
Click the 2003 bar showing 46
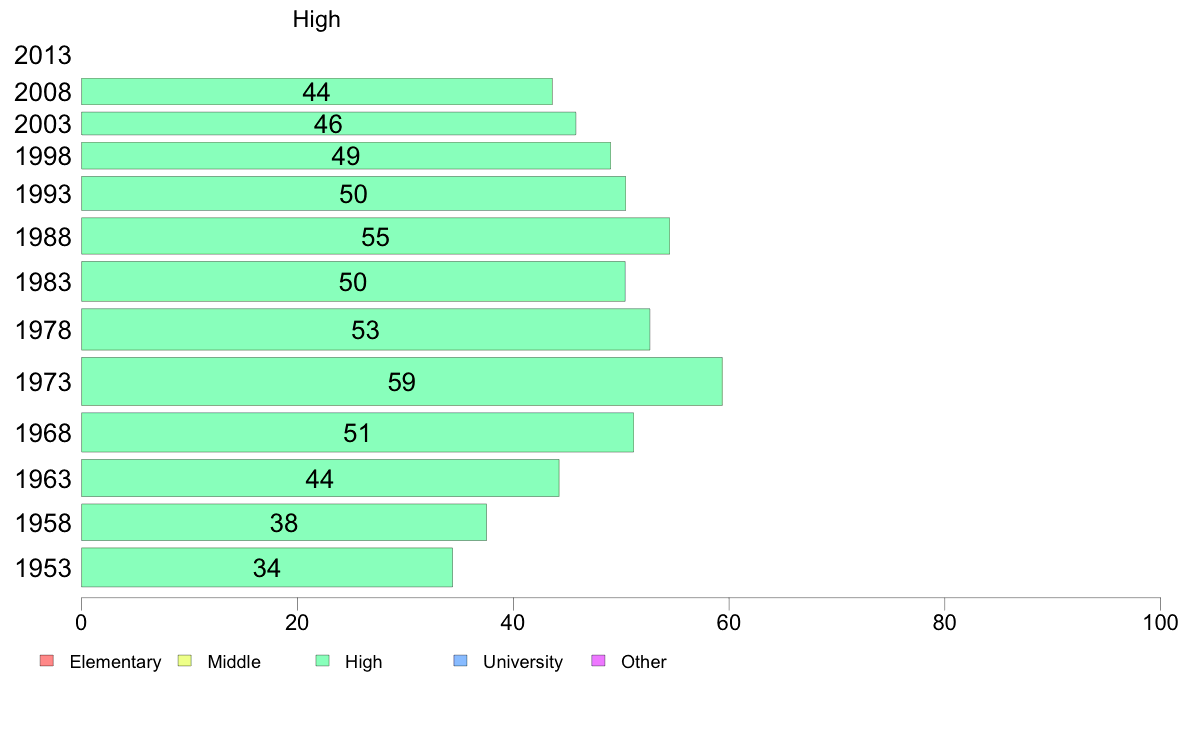[328, 124]
